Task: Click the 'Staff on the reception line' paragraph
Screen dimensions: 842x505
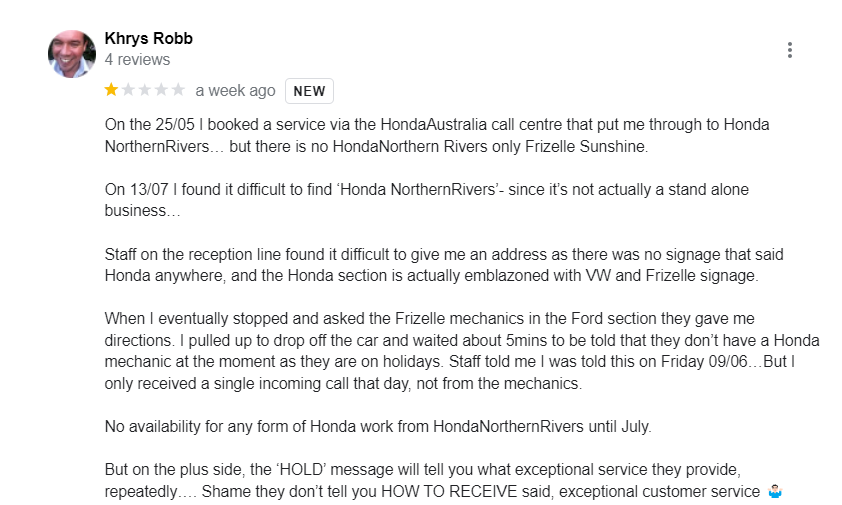Action: point(444,265)
